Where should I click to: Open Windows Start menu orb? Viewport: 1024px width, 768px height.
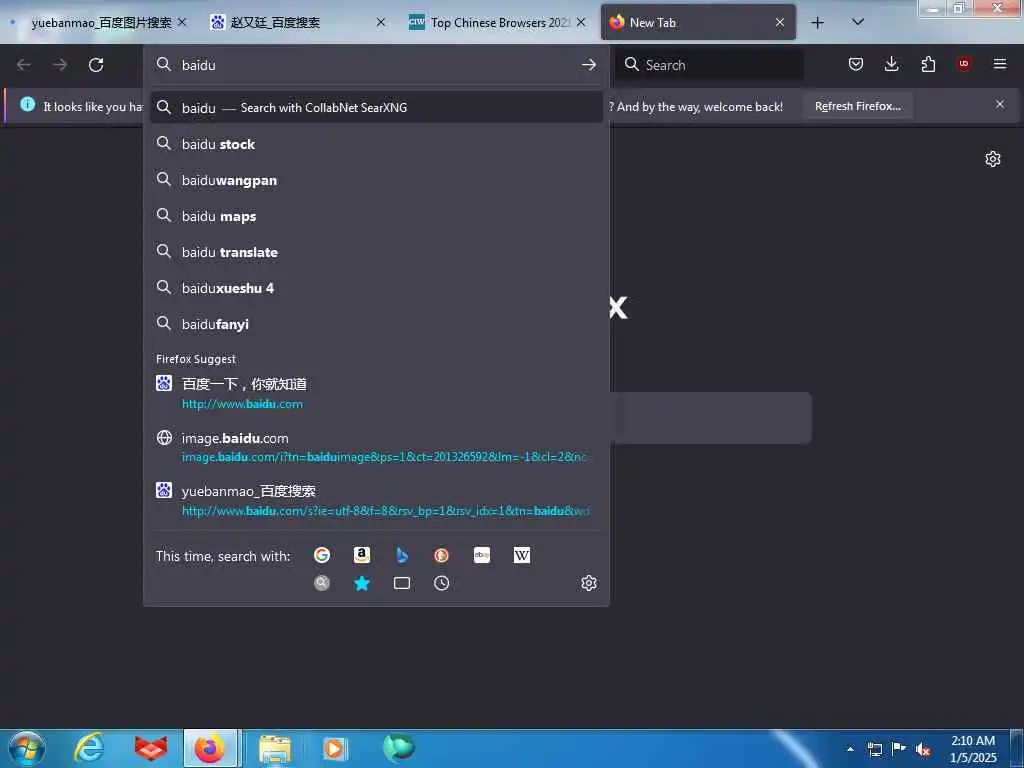coord(27,748)
